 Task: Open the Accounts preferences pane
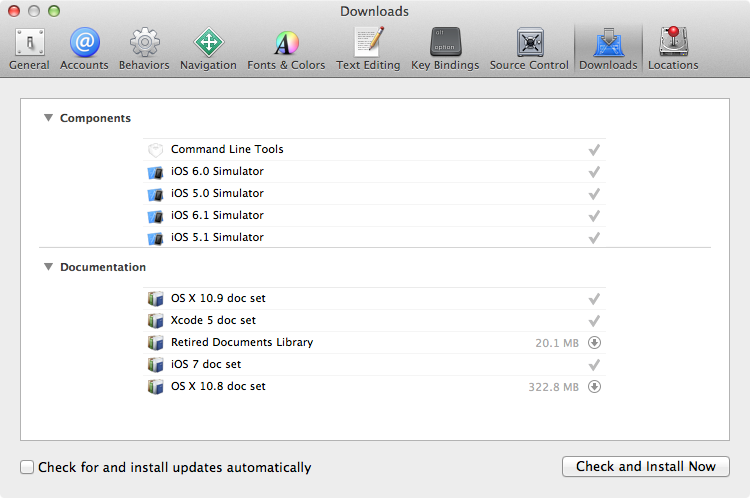(x=84, y=49)
